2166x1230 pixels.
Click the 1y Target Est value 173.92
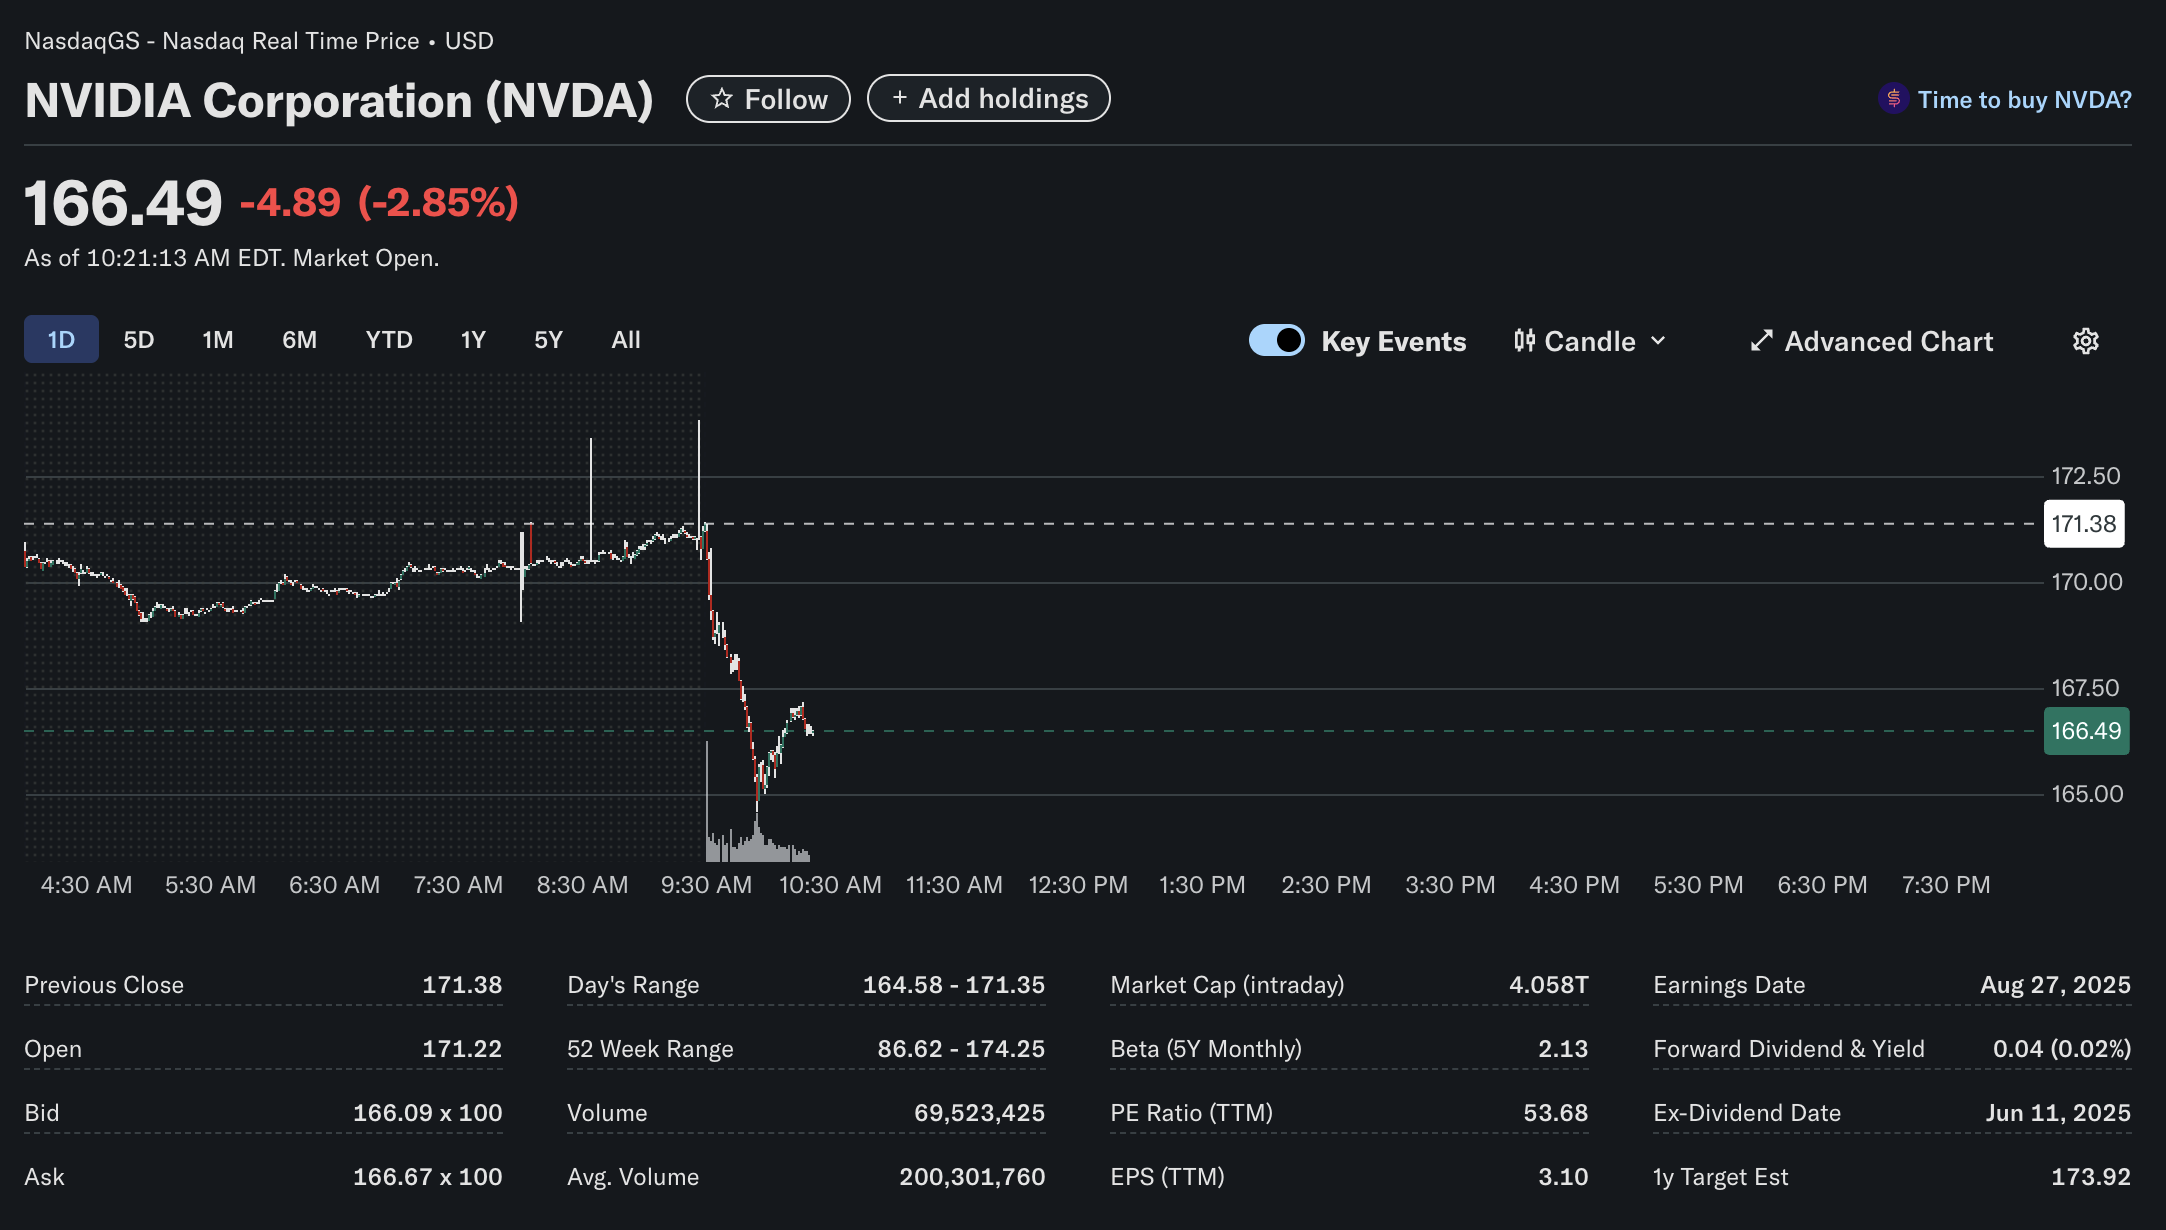(2091, 1177)
